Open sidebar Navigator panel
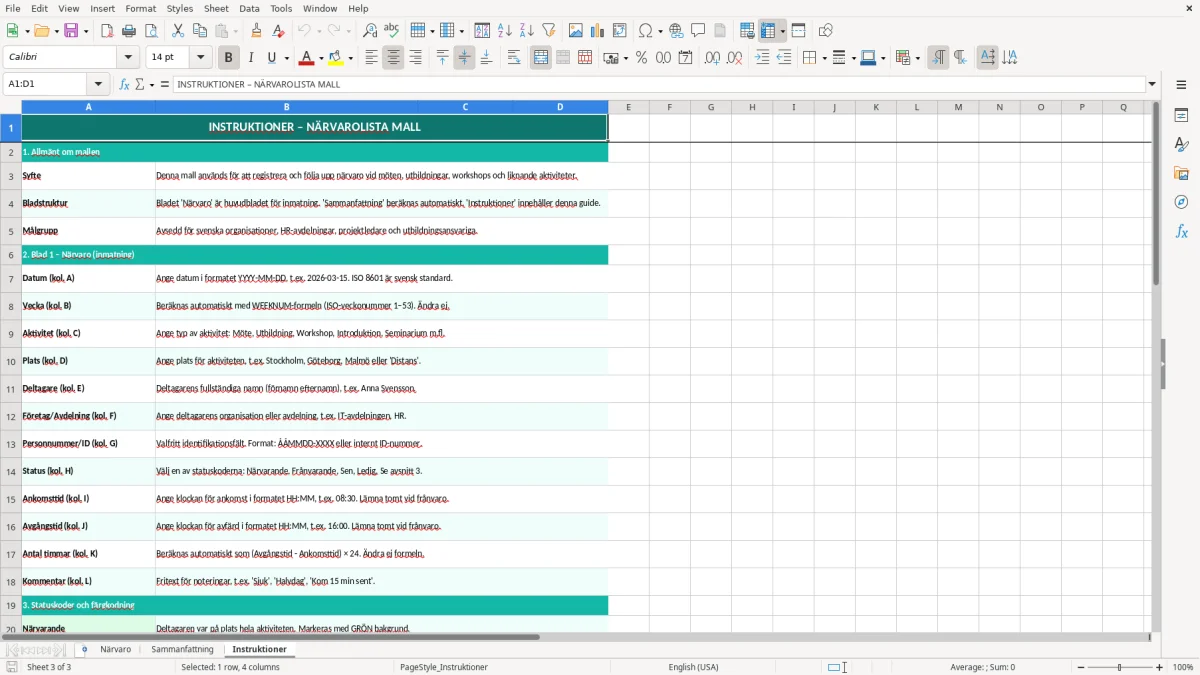 point(1181,202)
